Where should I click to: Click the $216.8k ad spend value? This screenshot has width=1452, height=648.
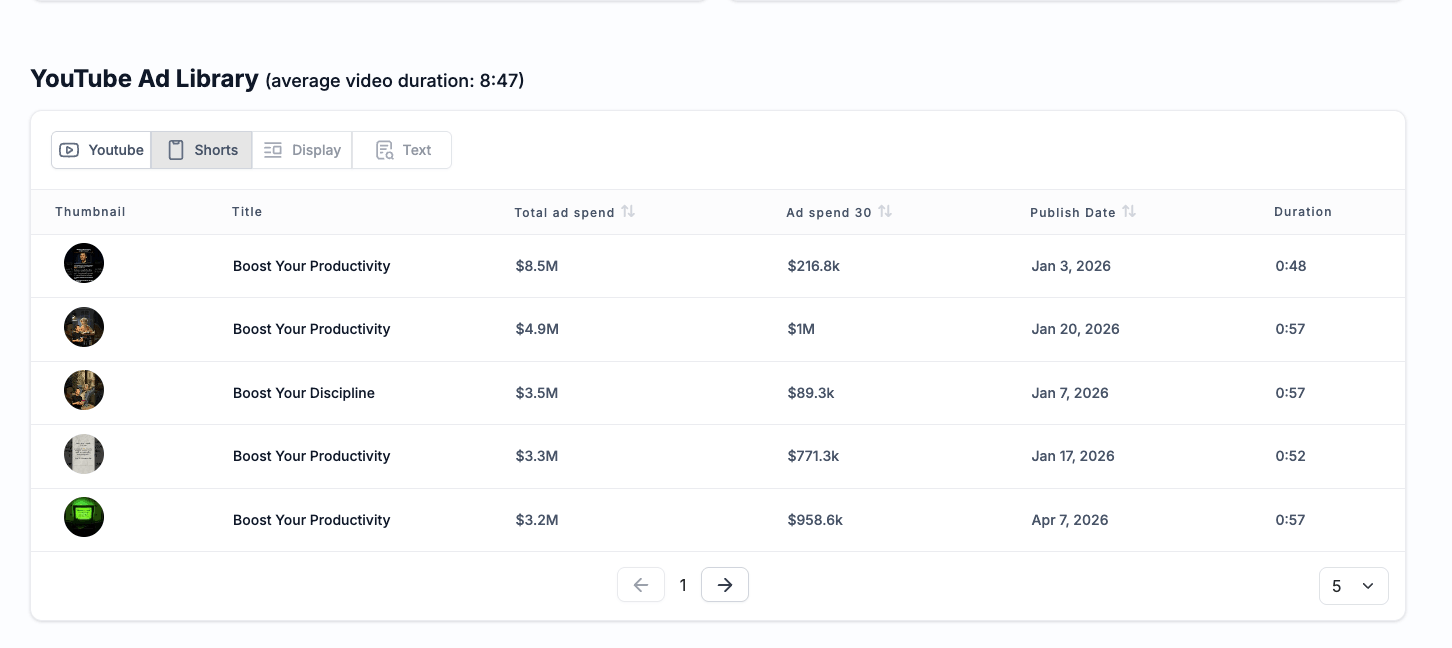pos(814,266)
